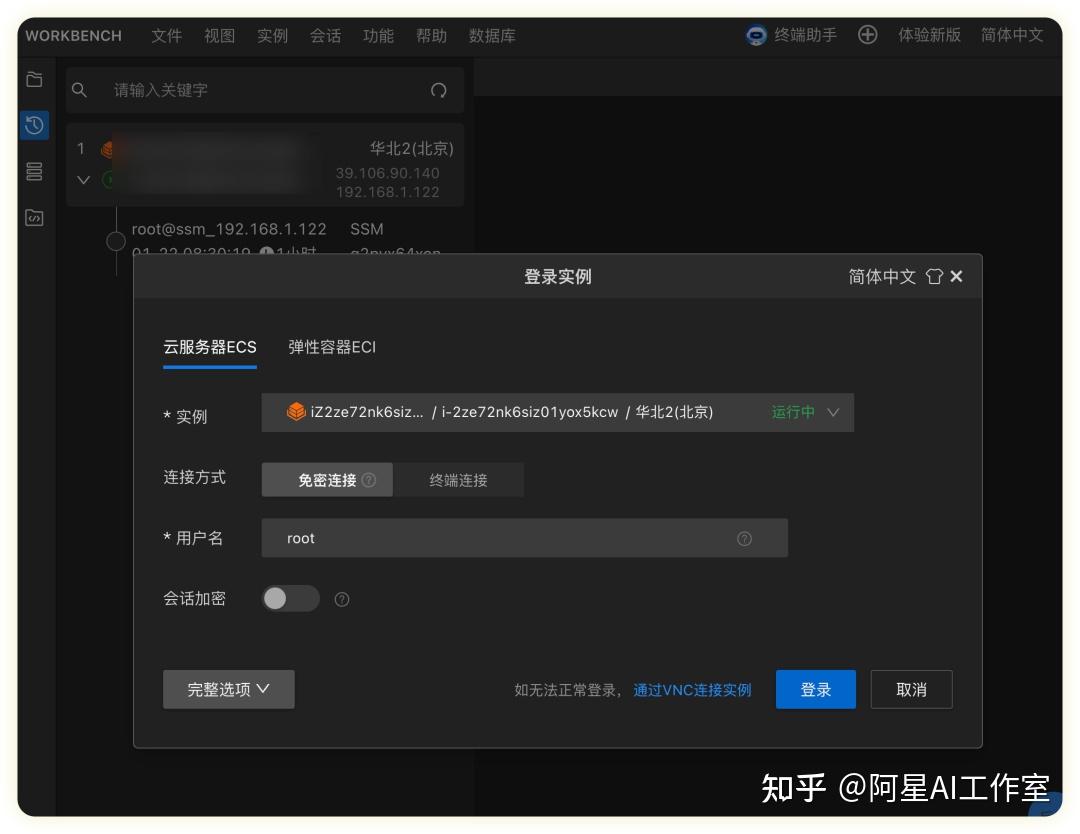Open the 通过VNC连接实例 link
The height and width of the screenshot is (834, 1080).
pos(692,690)
